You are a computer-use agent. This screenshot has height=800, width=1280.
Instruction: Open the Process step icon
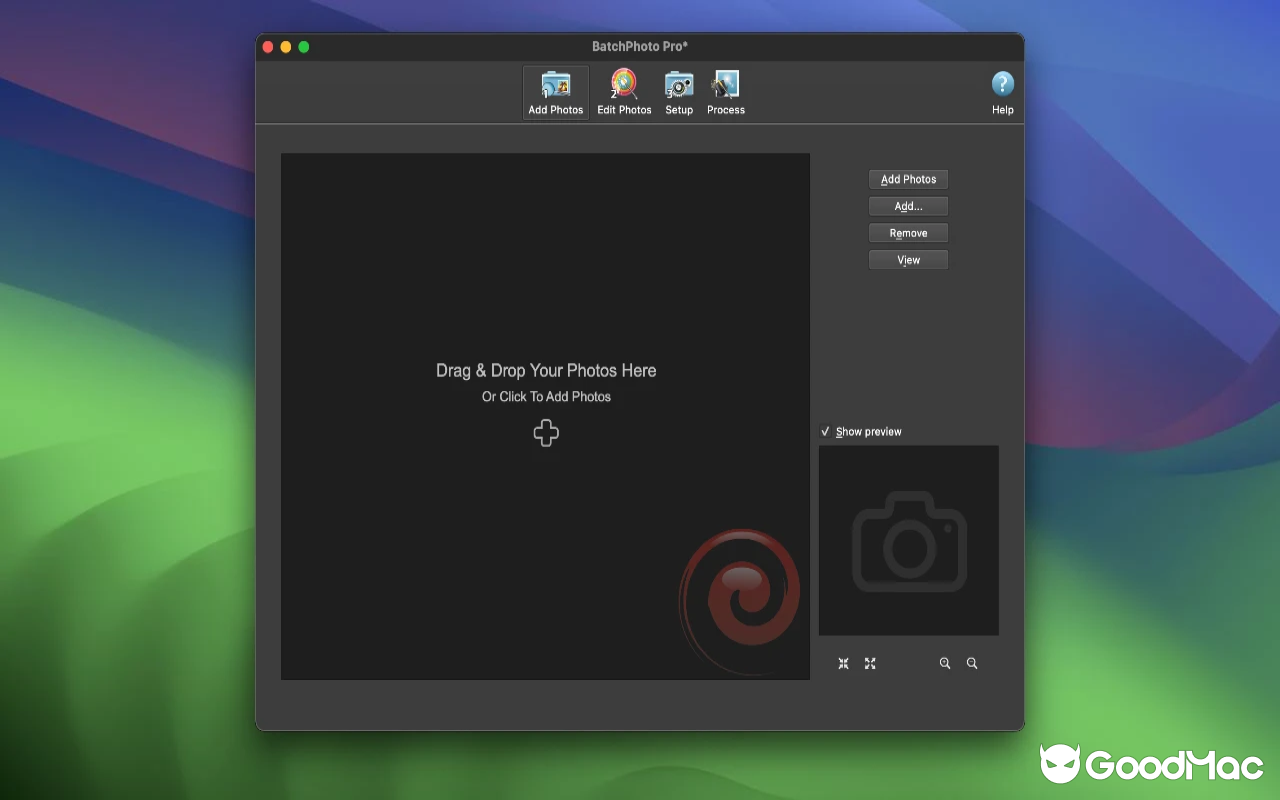(726, 92)
